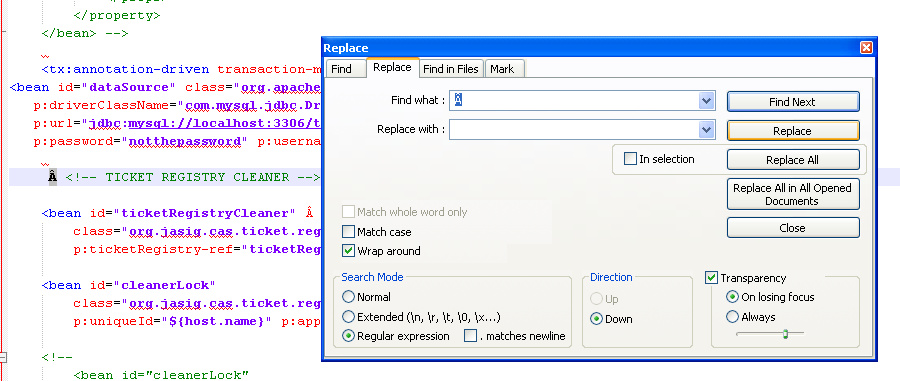
Task: Select the Always transparency option
Action: 732,317
